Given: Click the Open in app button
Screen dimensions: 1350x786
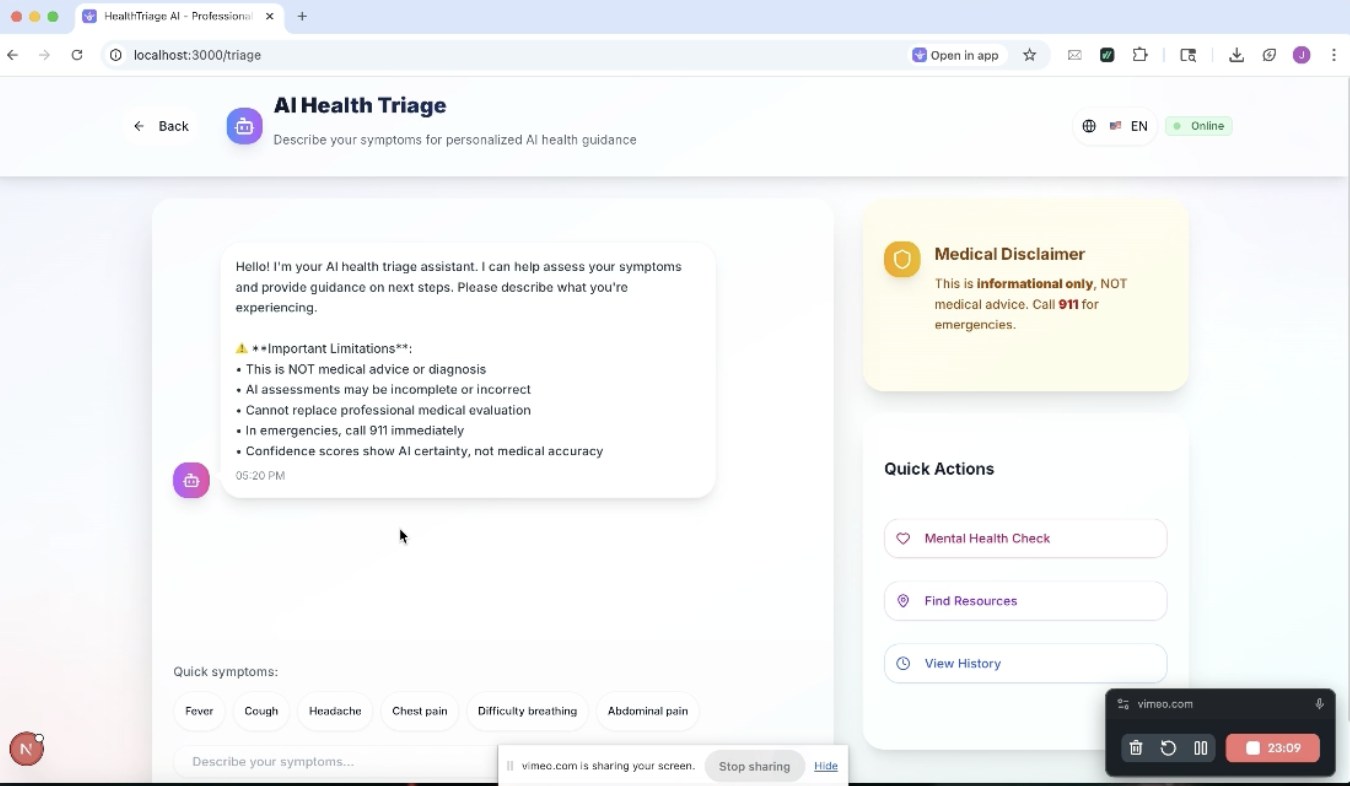Looking at the screenshot, I should coord(955,55).
